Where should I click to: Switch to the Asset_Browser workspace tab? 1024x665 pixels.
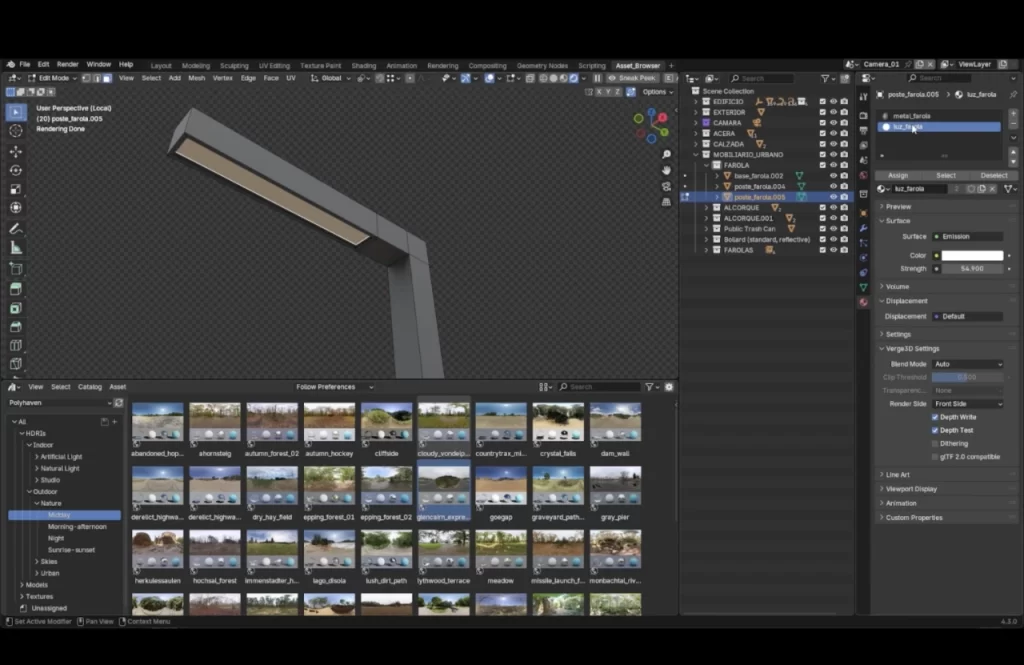click(x=638, y=65)
